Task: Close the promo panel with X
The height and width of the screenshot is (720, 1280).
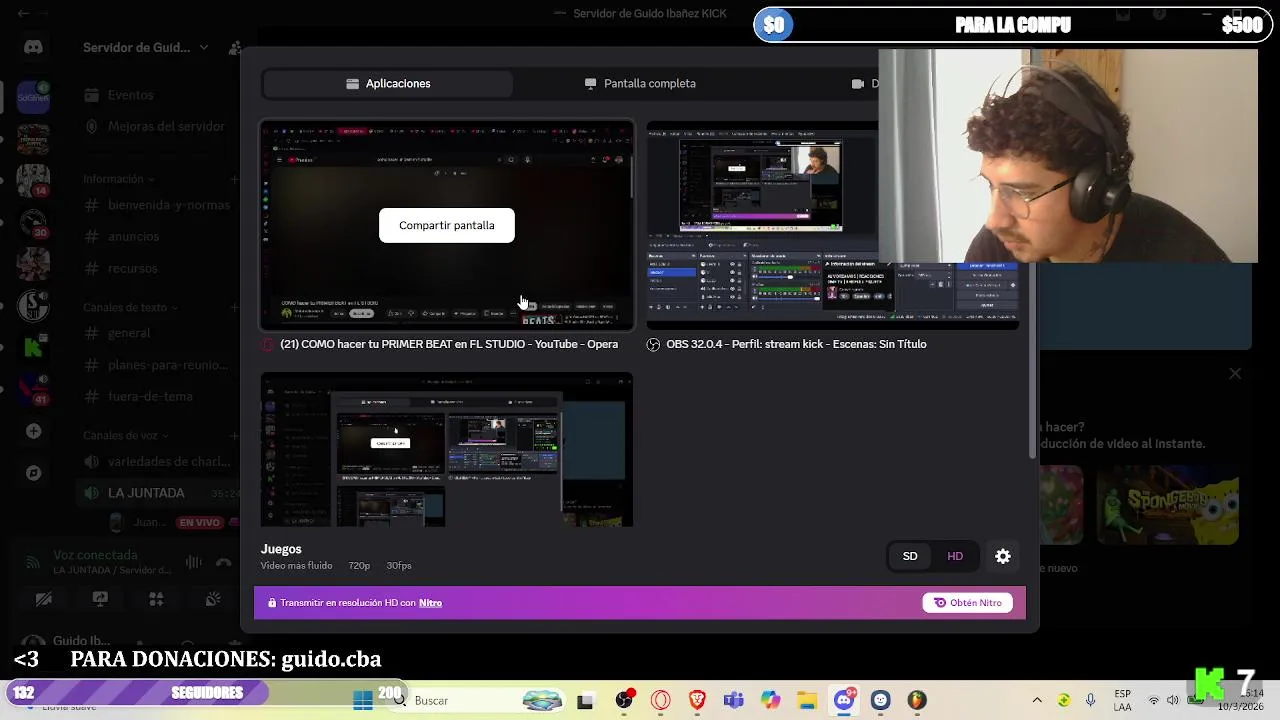Action: pos(1235,373)
